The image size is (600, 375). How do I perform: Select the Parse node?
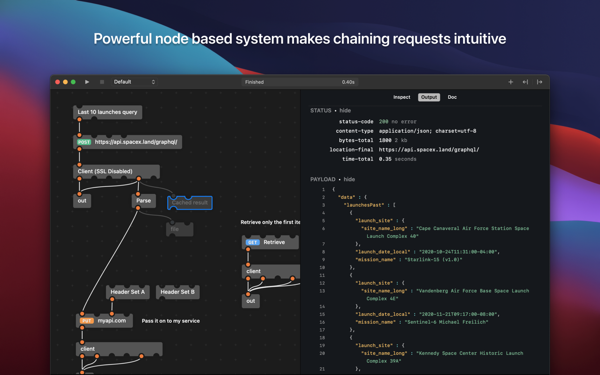click(x=144, y=201)
